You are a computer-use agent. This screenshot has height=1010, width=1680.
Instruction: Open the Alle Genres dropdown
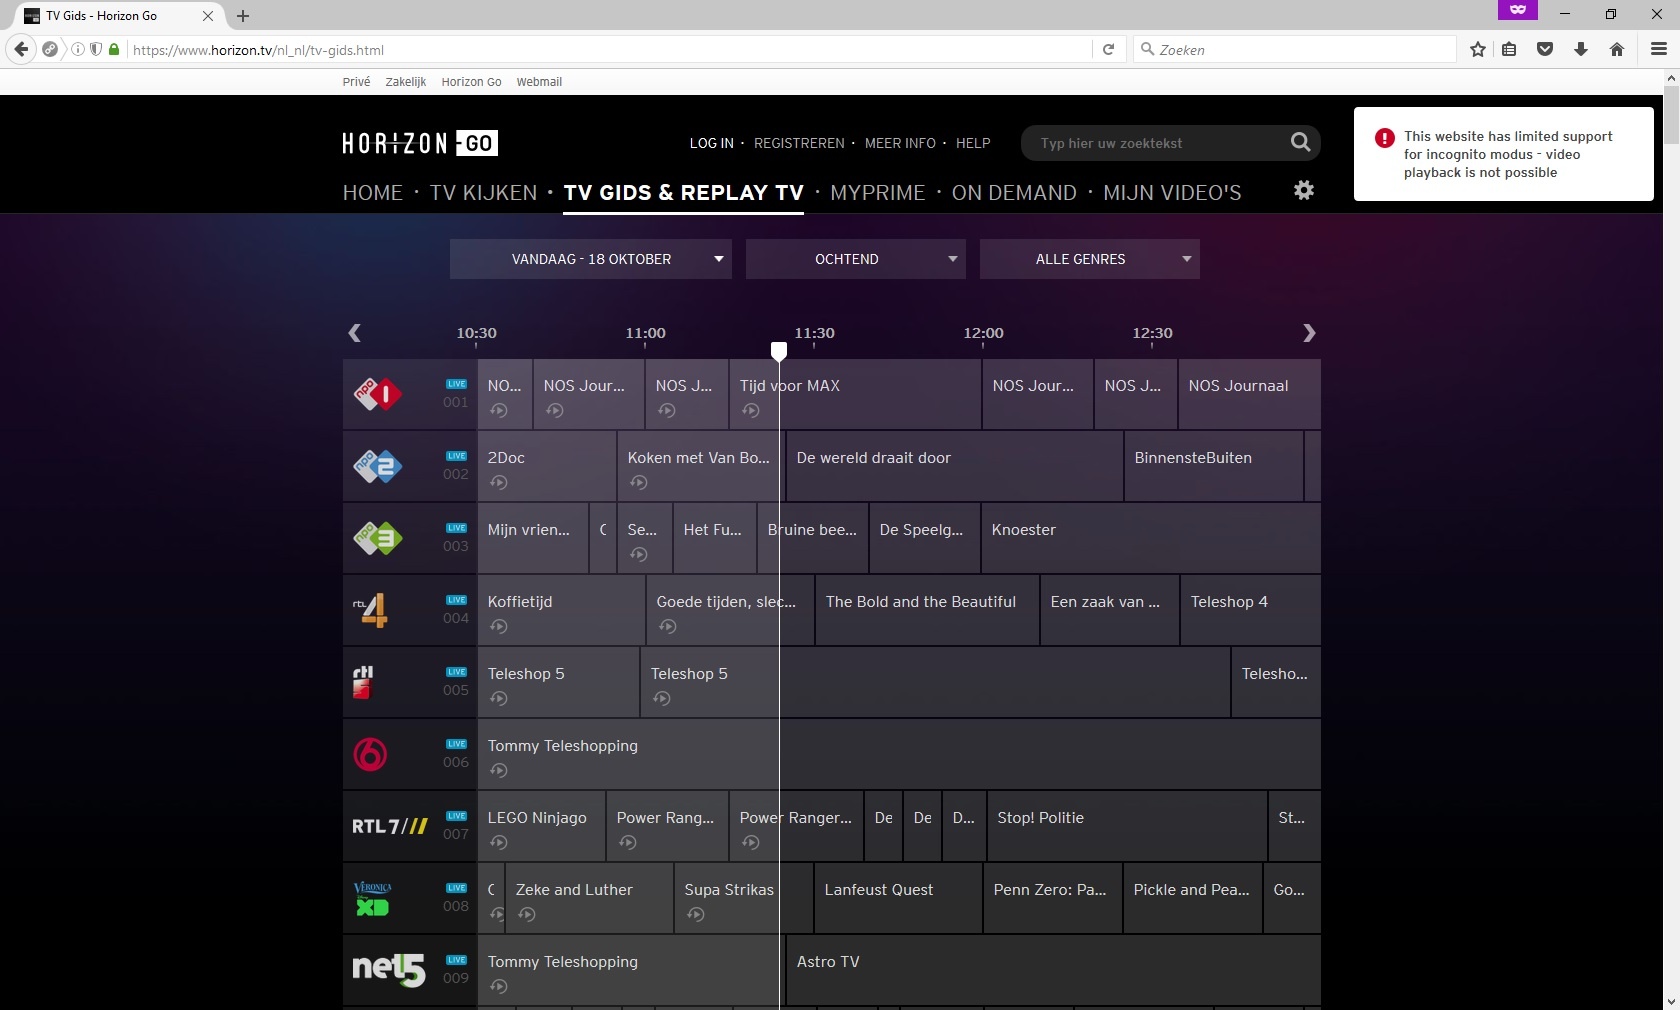(1090, 259)
